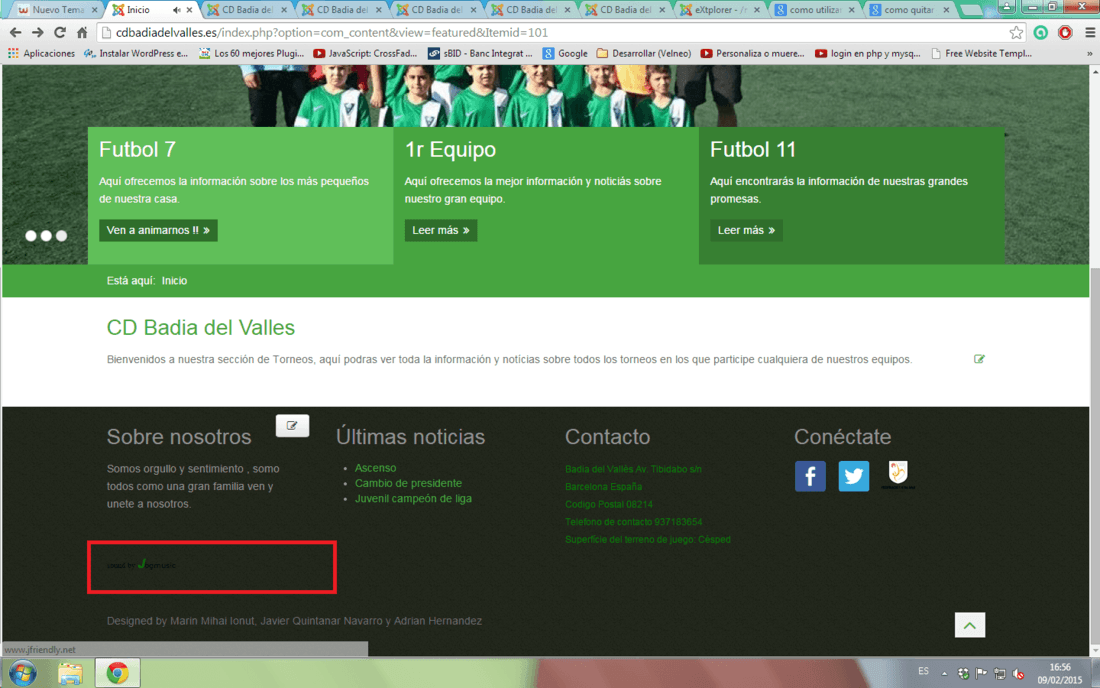Click Leer más under 1r Equipo
Viewport: 1100px width, 688px height.
(x=441, y=230)
